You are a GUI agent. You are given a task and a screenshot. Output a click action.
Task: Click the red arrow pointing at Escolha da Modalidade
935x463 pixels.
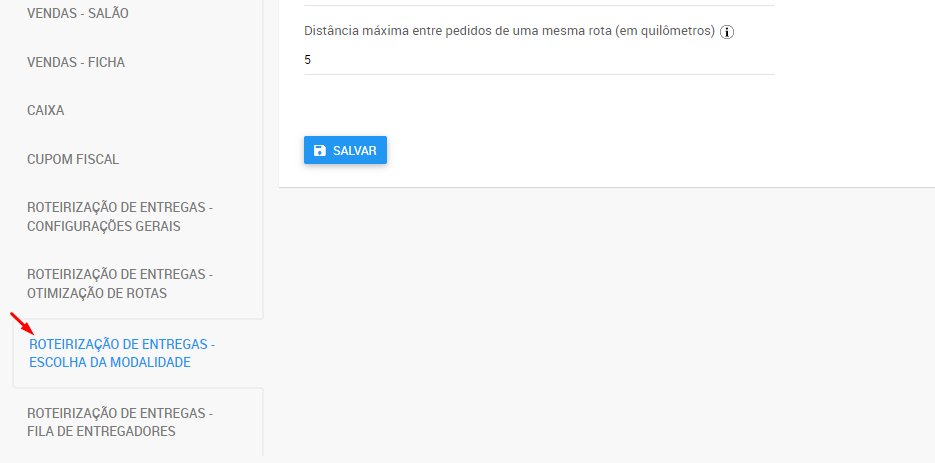coord(23,325)
